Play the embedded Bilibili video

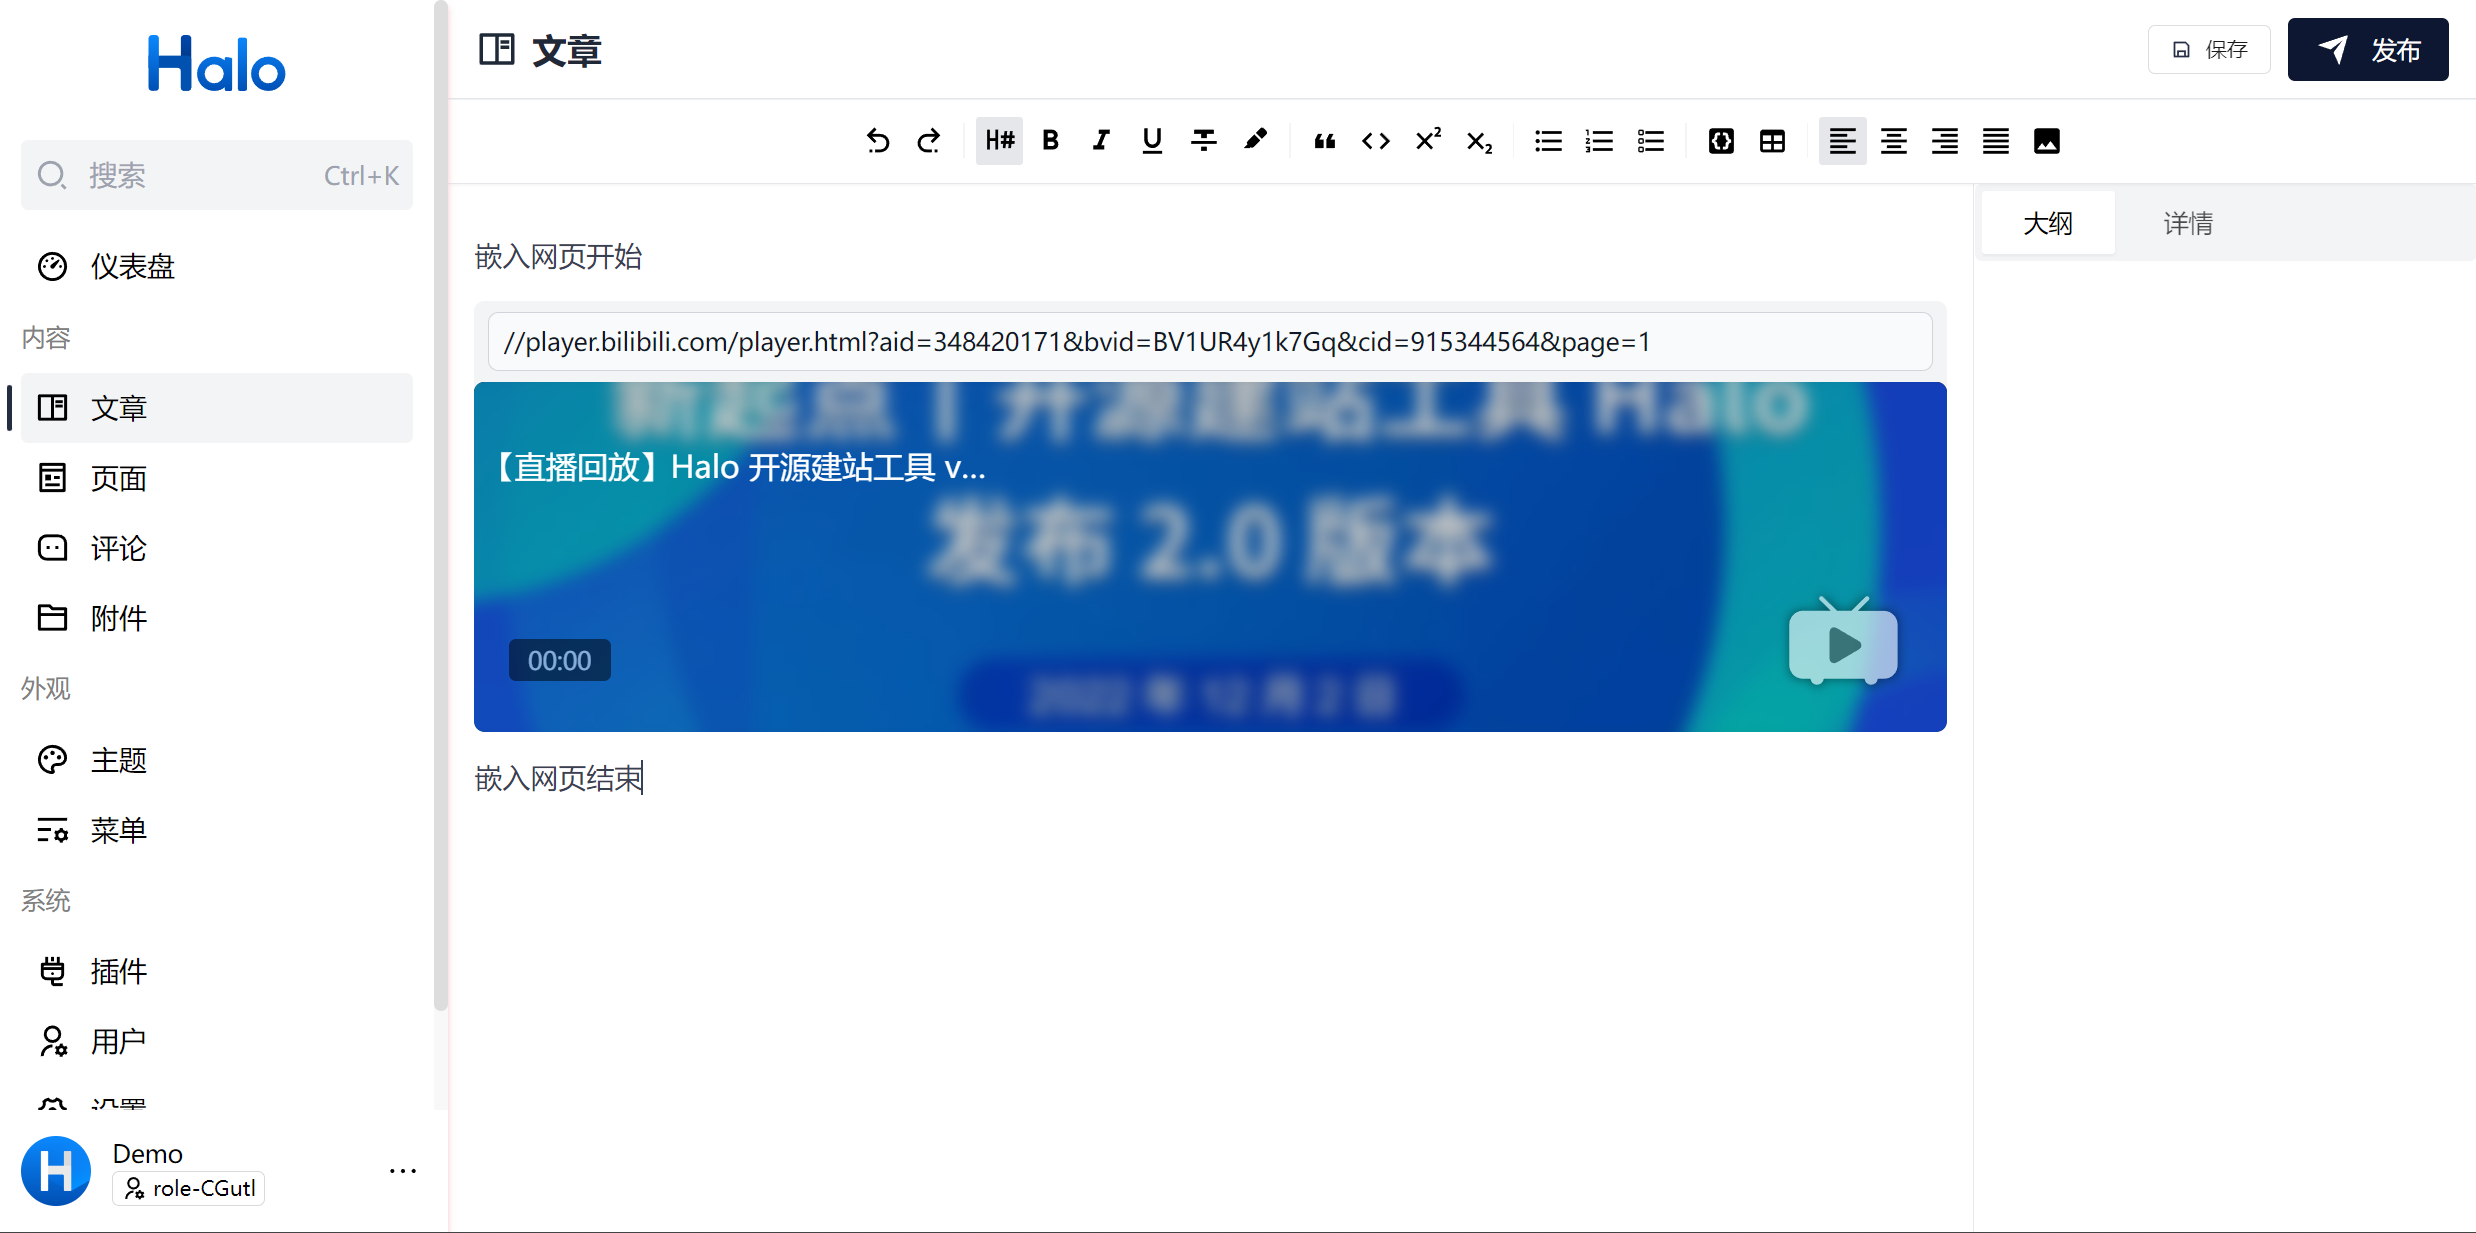coord(1841,644)
